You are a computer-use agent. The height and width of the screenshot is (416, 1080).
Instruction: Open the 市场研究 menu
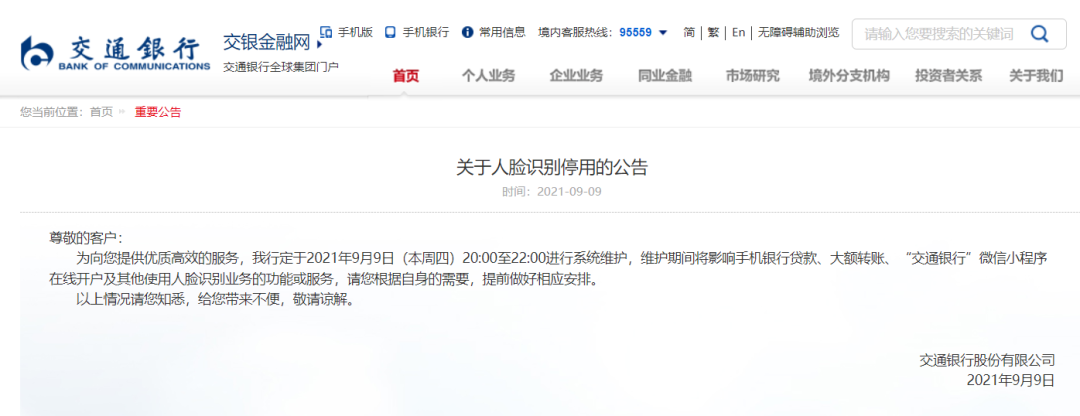pos(753,76)
